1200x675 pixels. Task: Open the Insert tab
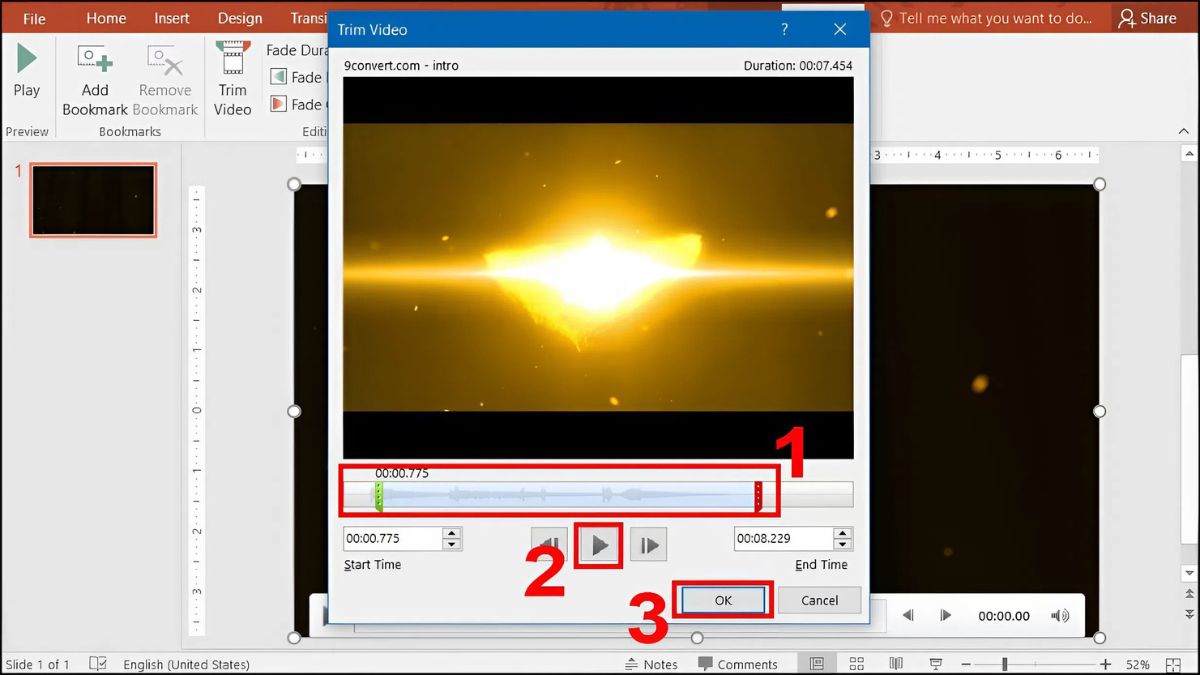[x=172, y=18]
